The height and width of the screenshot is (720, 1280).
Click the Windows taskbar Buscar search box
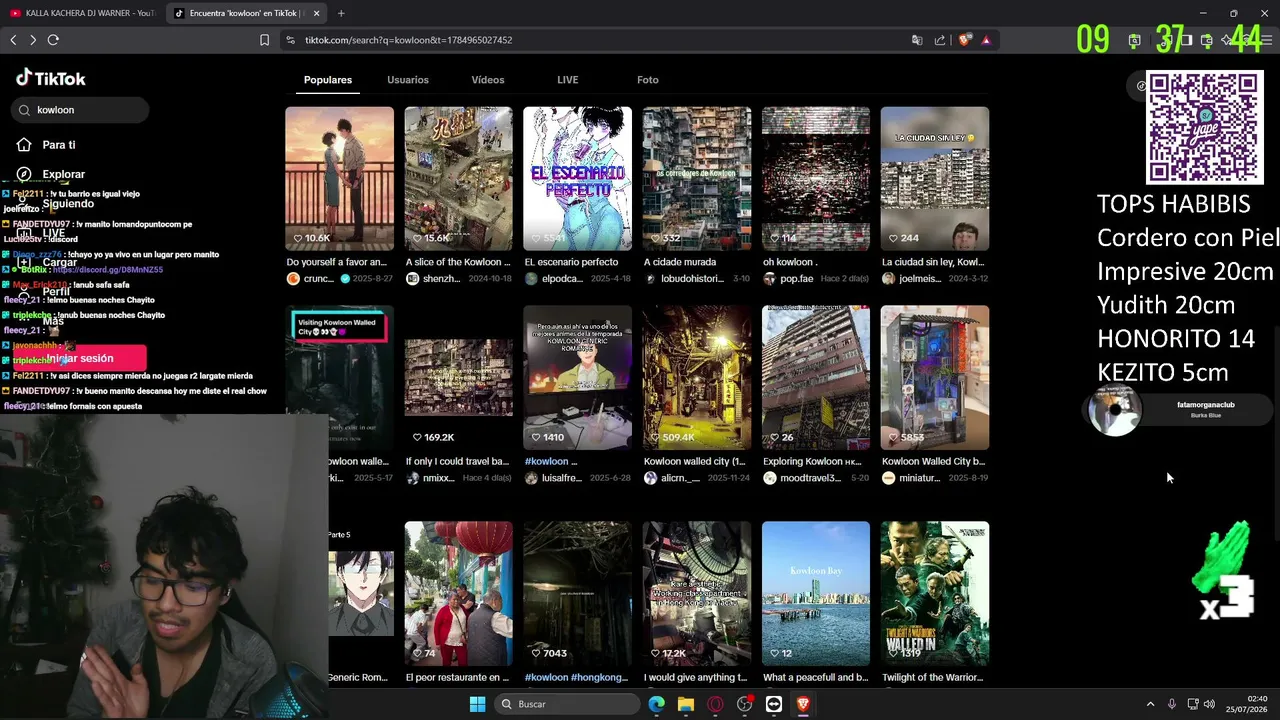pos(569,704)
